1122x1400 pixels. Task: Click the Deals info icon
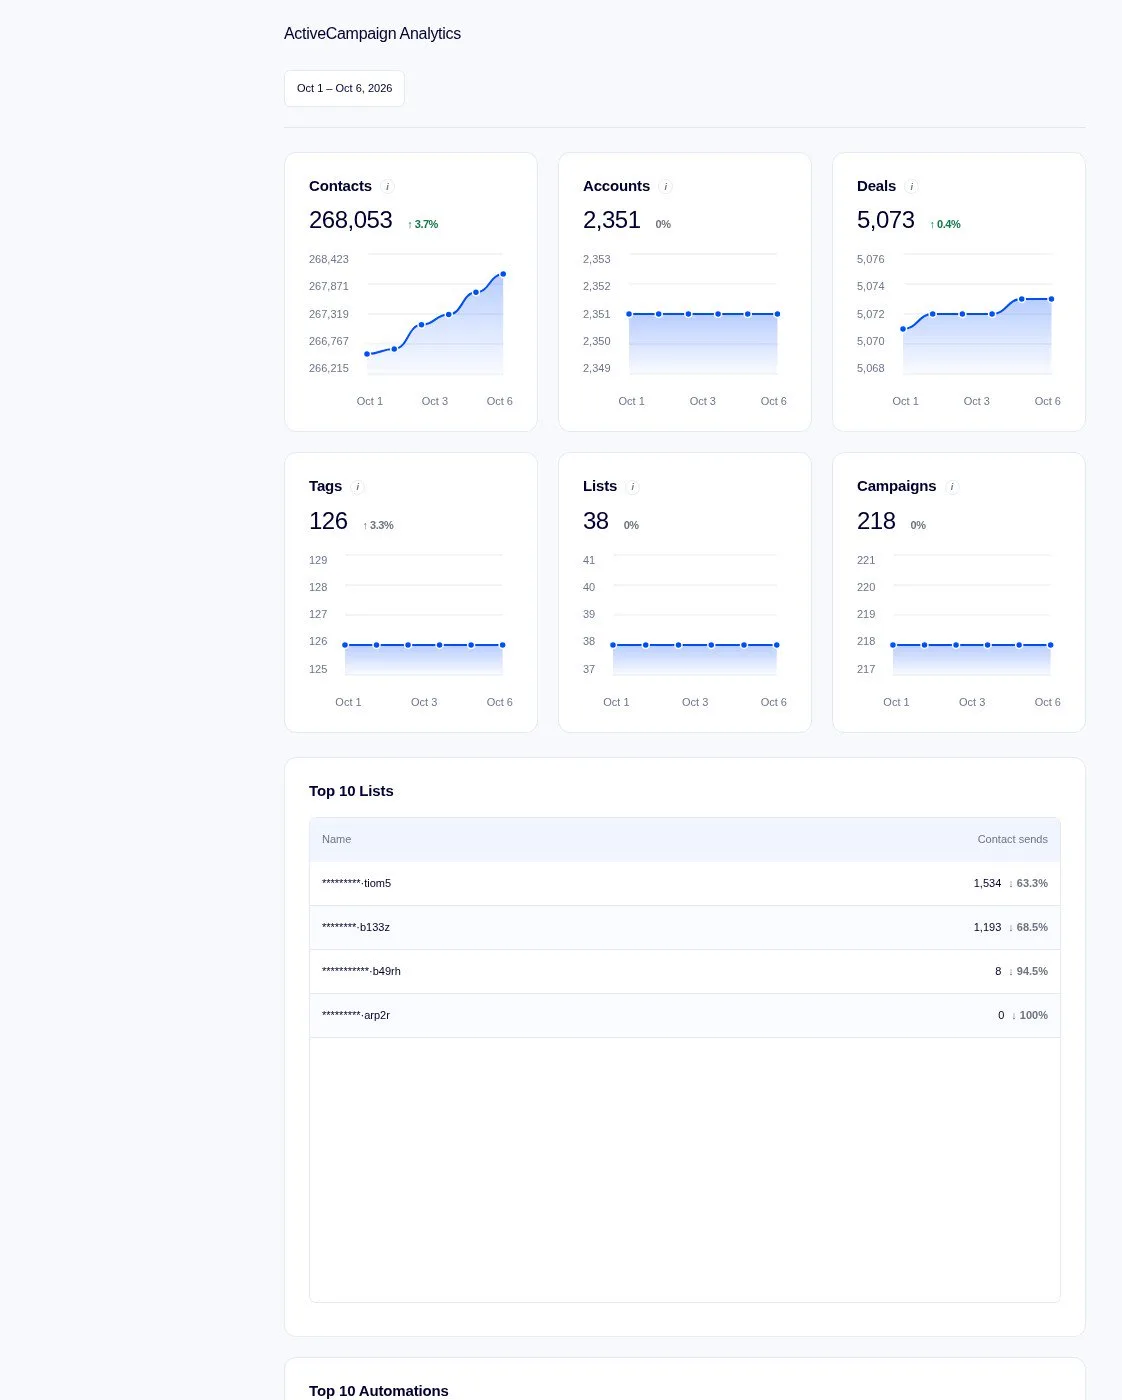pos(911,187)
